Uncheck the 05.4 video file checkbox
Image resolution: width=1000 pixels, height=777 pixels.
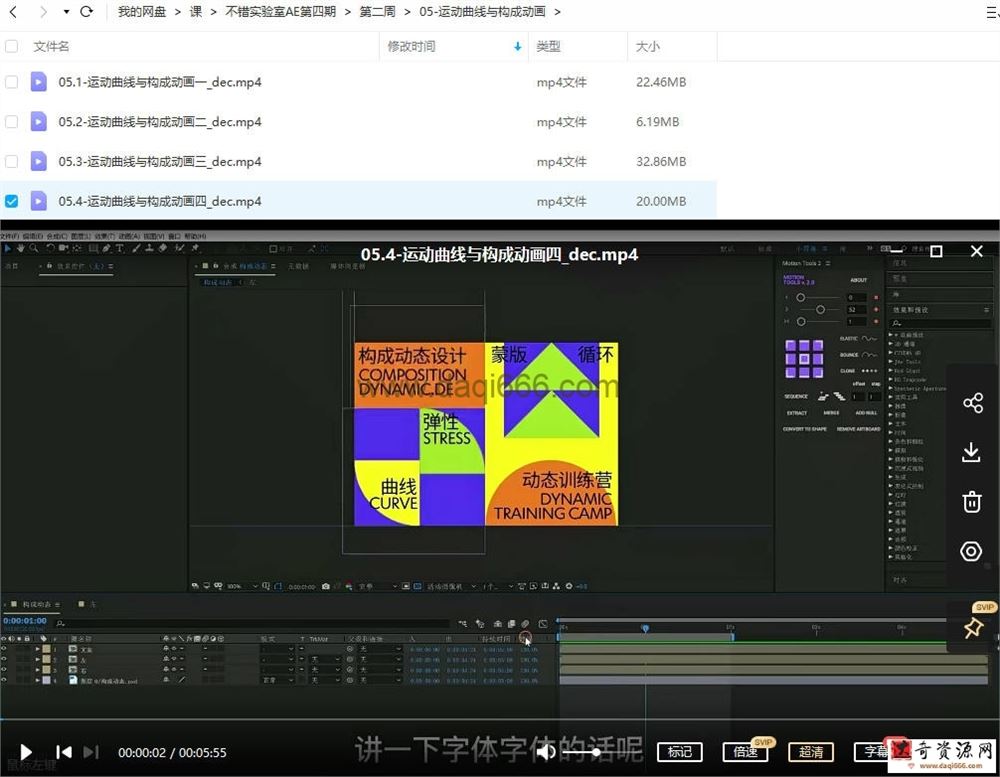point(12,201)
